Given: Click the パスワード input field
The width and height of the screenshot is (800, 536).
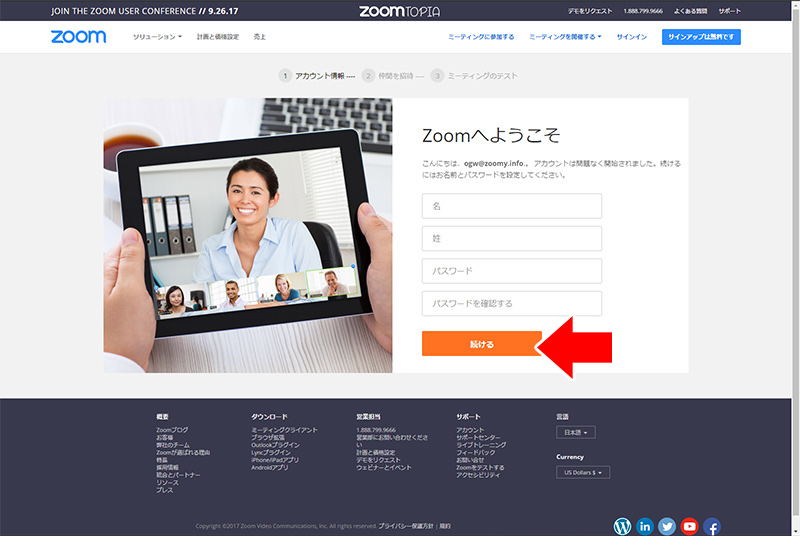Looking at the screenshot, I should (512, 271).
